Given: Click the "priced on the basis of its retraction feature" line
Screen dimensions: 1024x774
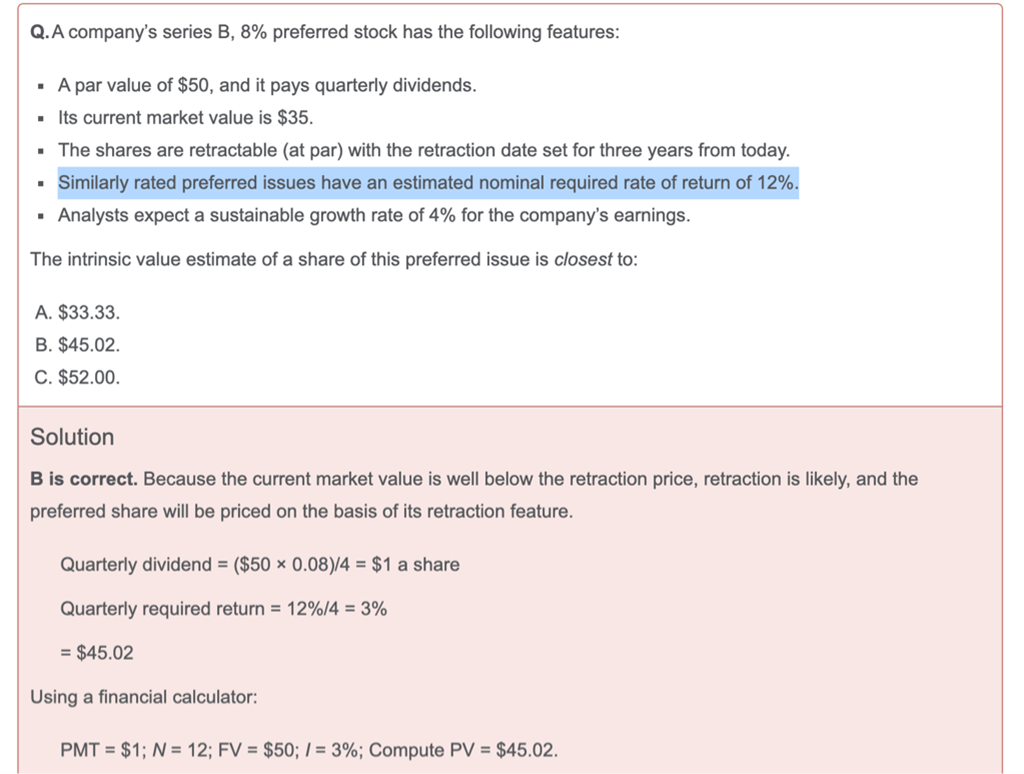Looking at the screenshot, I should click(301, 511).
